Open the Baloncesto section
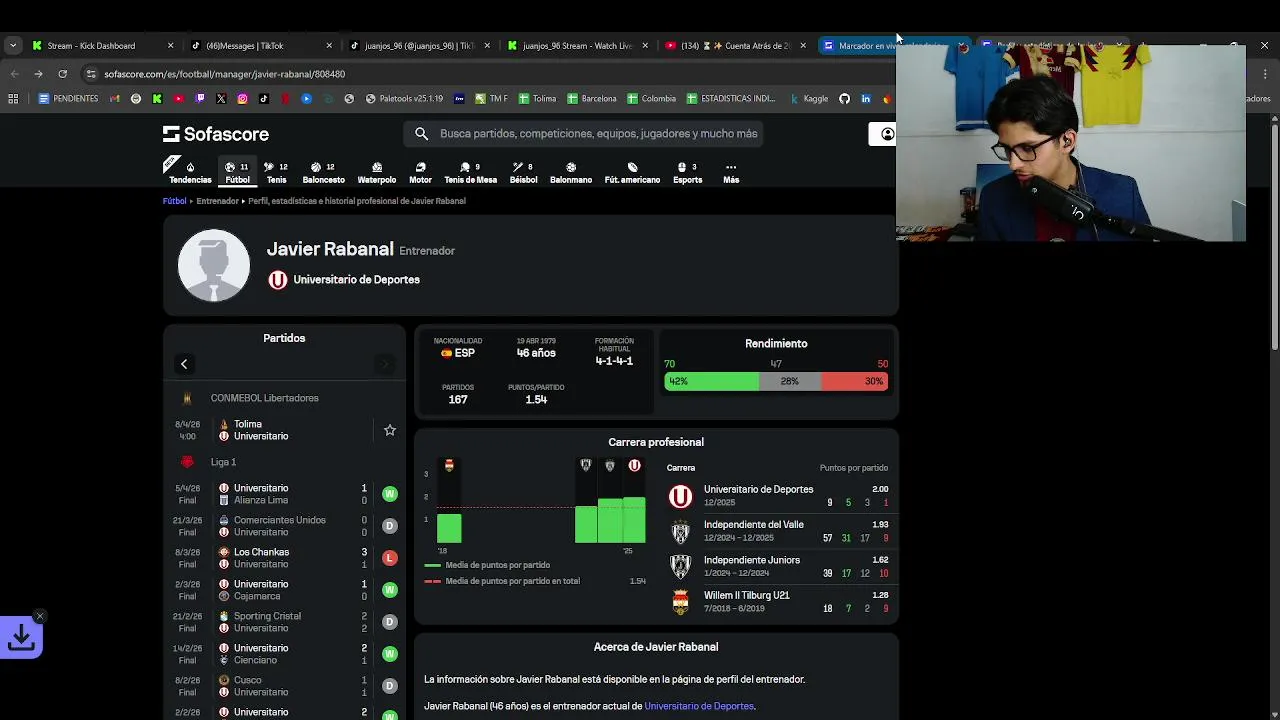Viewport: 1280px width, 720px height. [x=323, y=173]
